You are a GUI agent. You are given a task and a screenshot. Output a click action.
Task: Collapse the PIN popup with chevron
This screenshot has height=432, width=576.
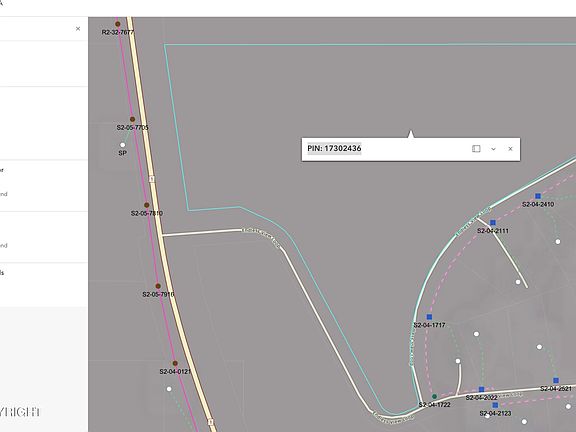point(493,149)
